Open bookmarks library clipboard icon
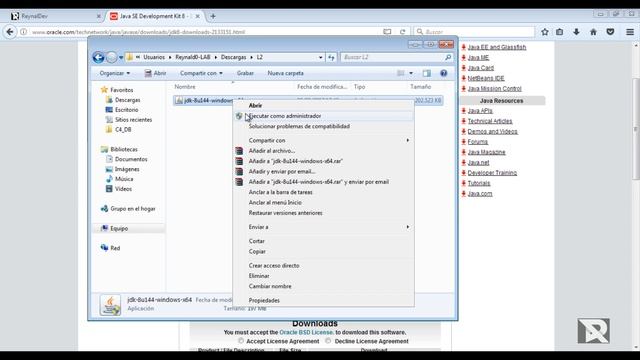This screenshot has height=360, width=640. [560, 31]
